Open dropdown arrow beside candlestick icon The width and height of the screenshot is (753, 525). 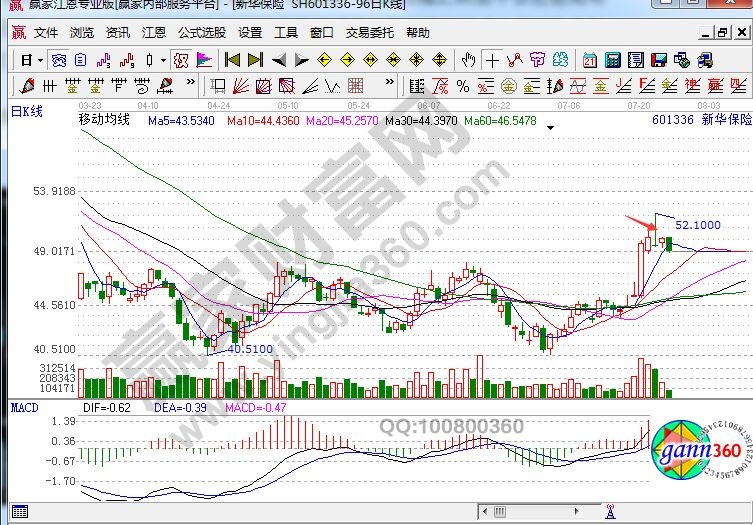[x=163, y=61]
